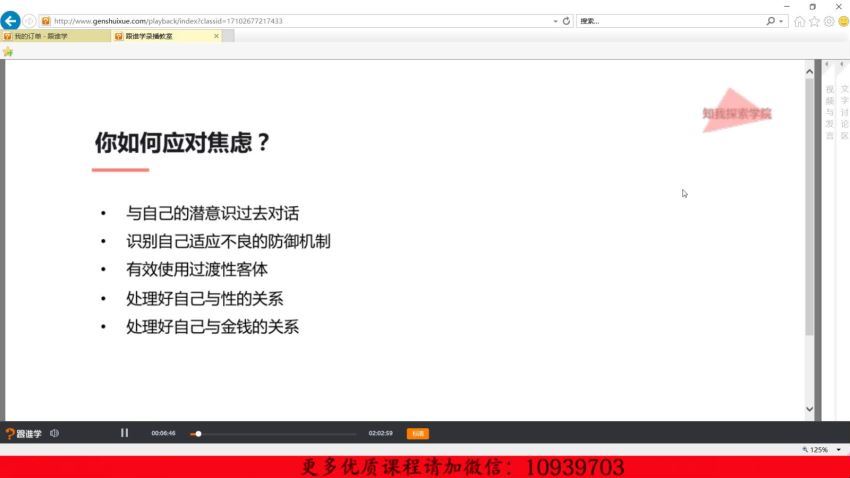Open the address bar history dropdown
The width and height of the screenshot is (850, 478).
pos(555,21)
